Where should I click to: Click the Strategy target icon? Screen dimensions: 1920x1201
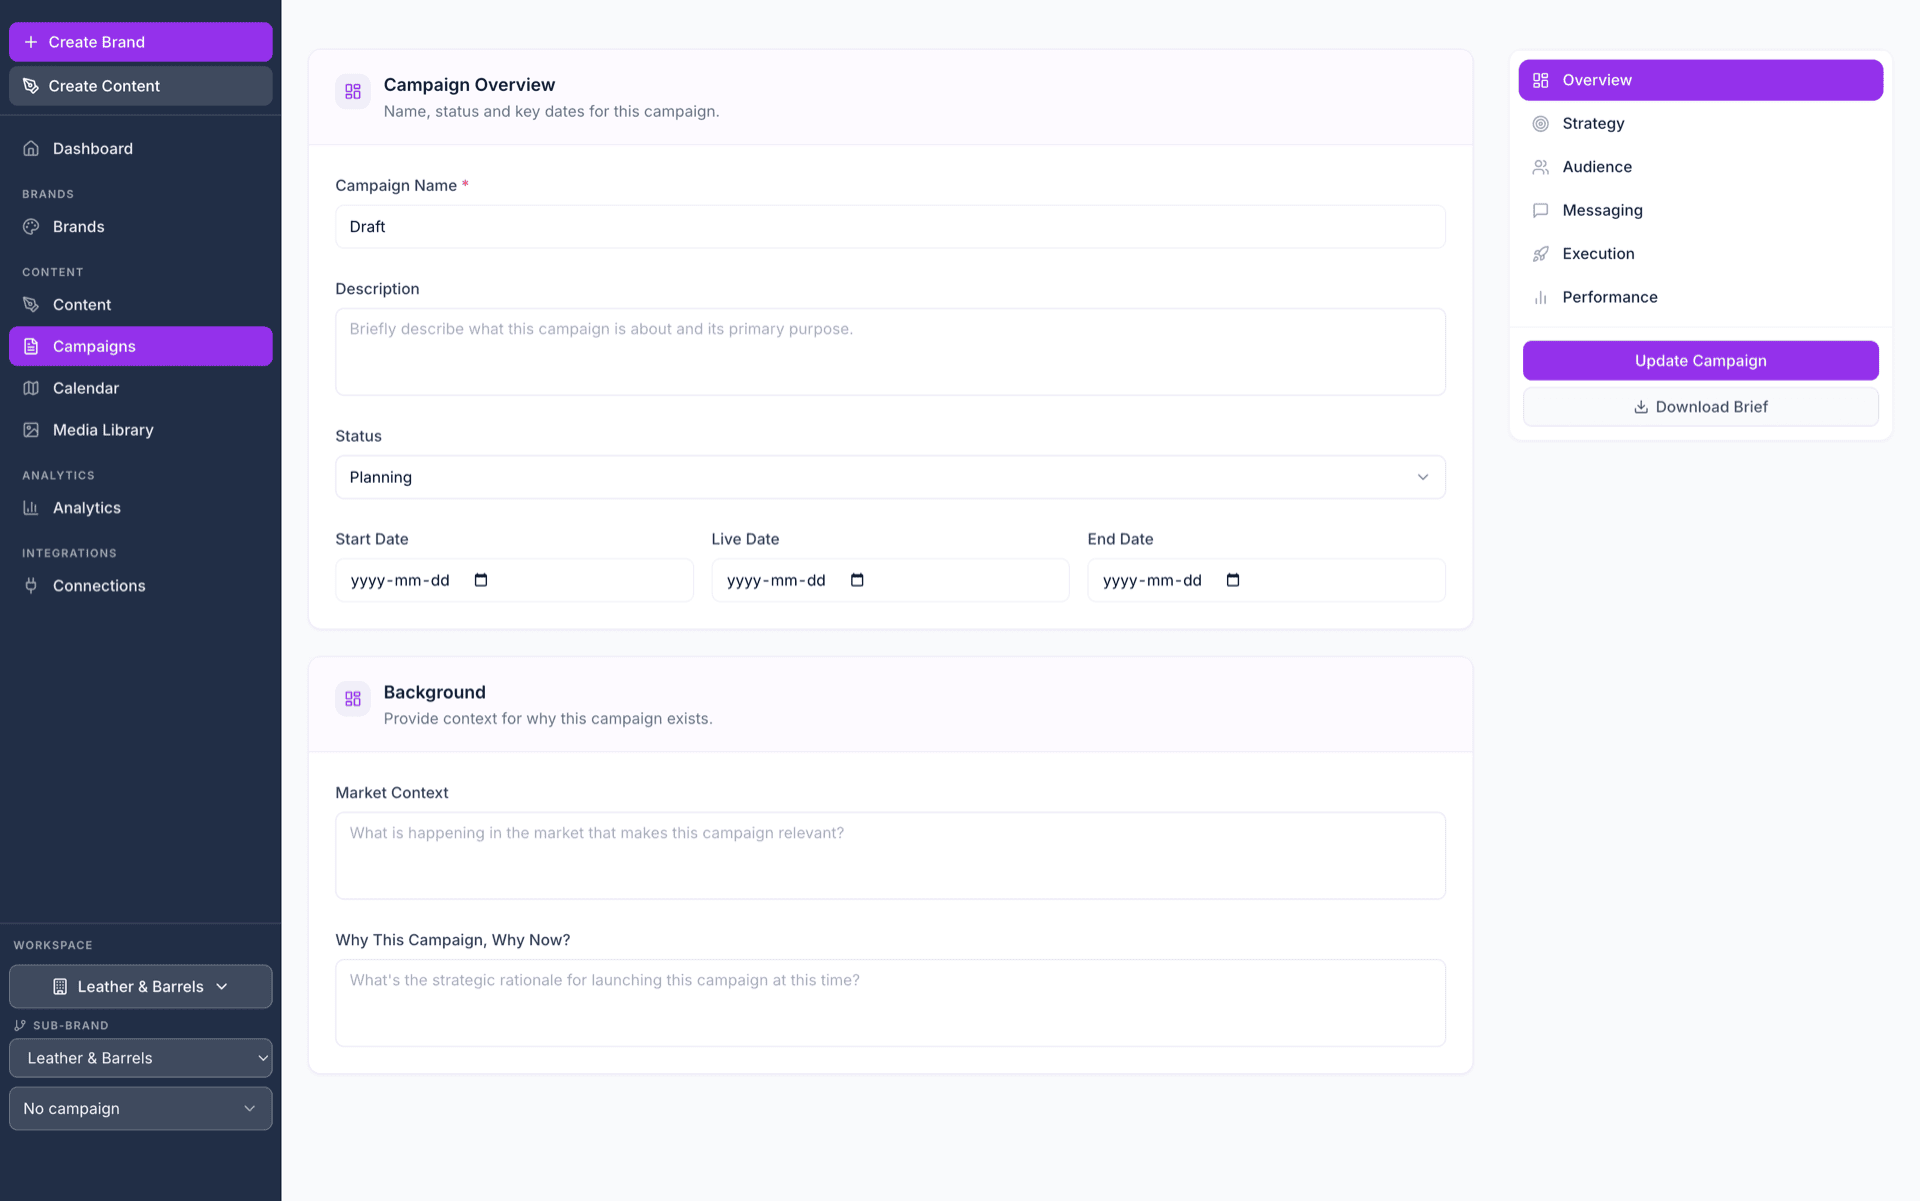pos(1540,123)
